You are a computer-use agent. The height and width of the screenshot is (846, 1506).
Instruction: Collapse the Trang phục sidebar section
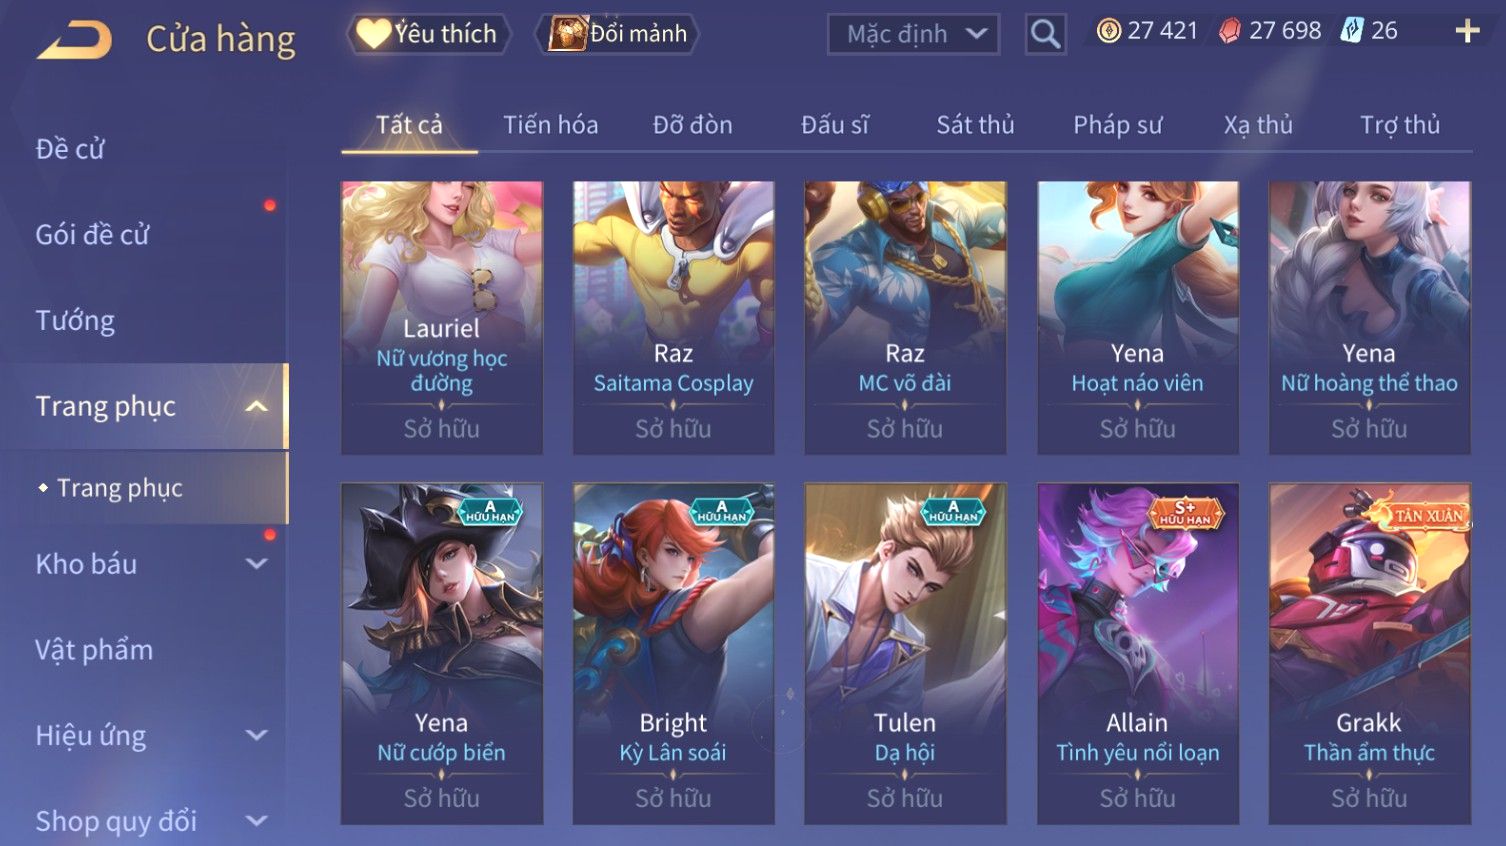coord(257,406)
